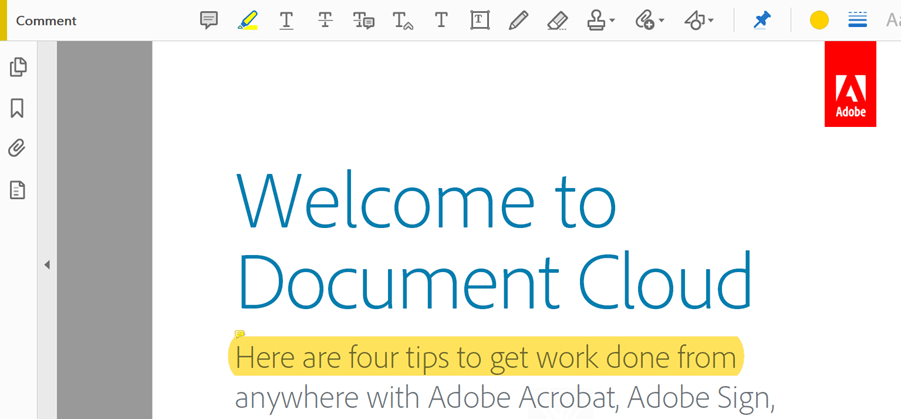Open the yellow color picker swatch

[x=819, y=21]
